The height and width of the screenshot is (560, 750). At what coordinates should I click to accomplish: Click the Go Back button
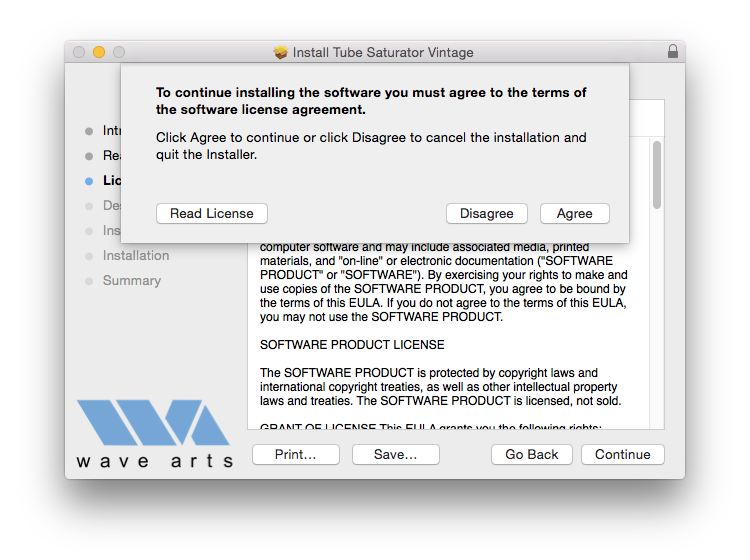531,454
